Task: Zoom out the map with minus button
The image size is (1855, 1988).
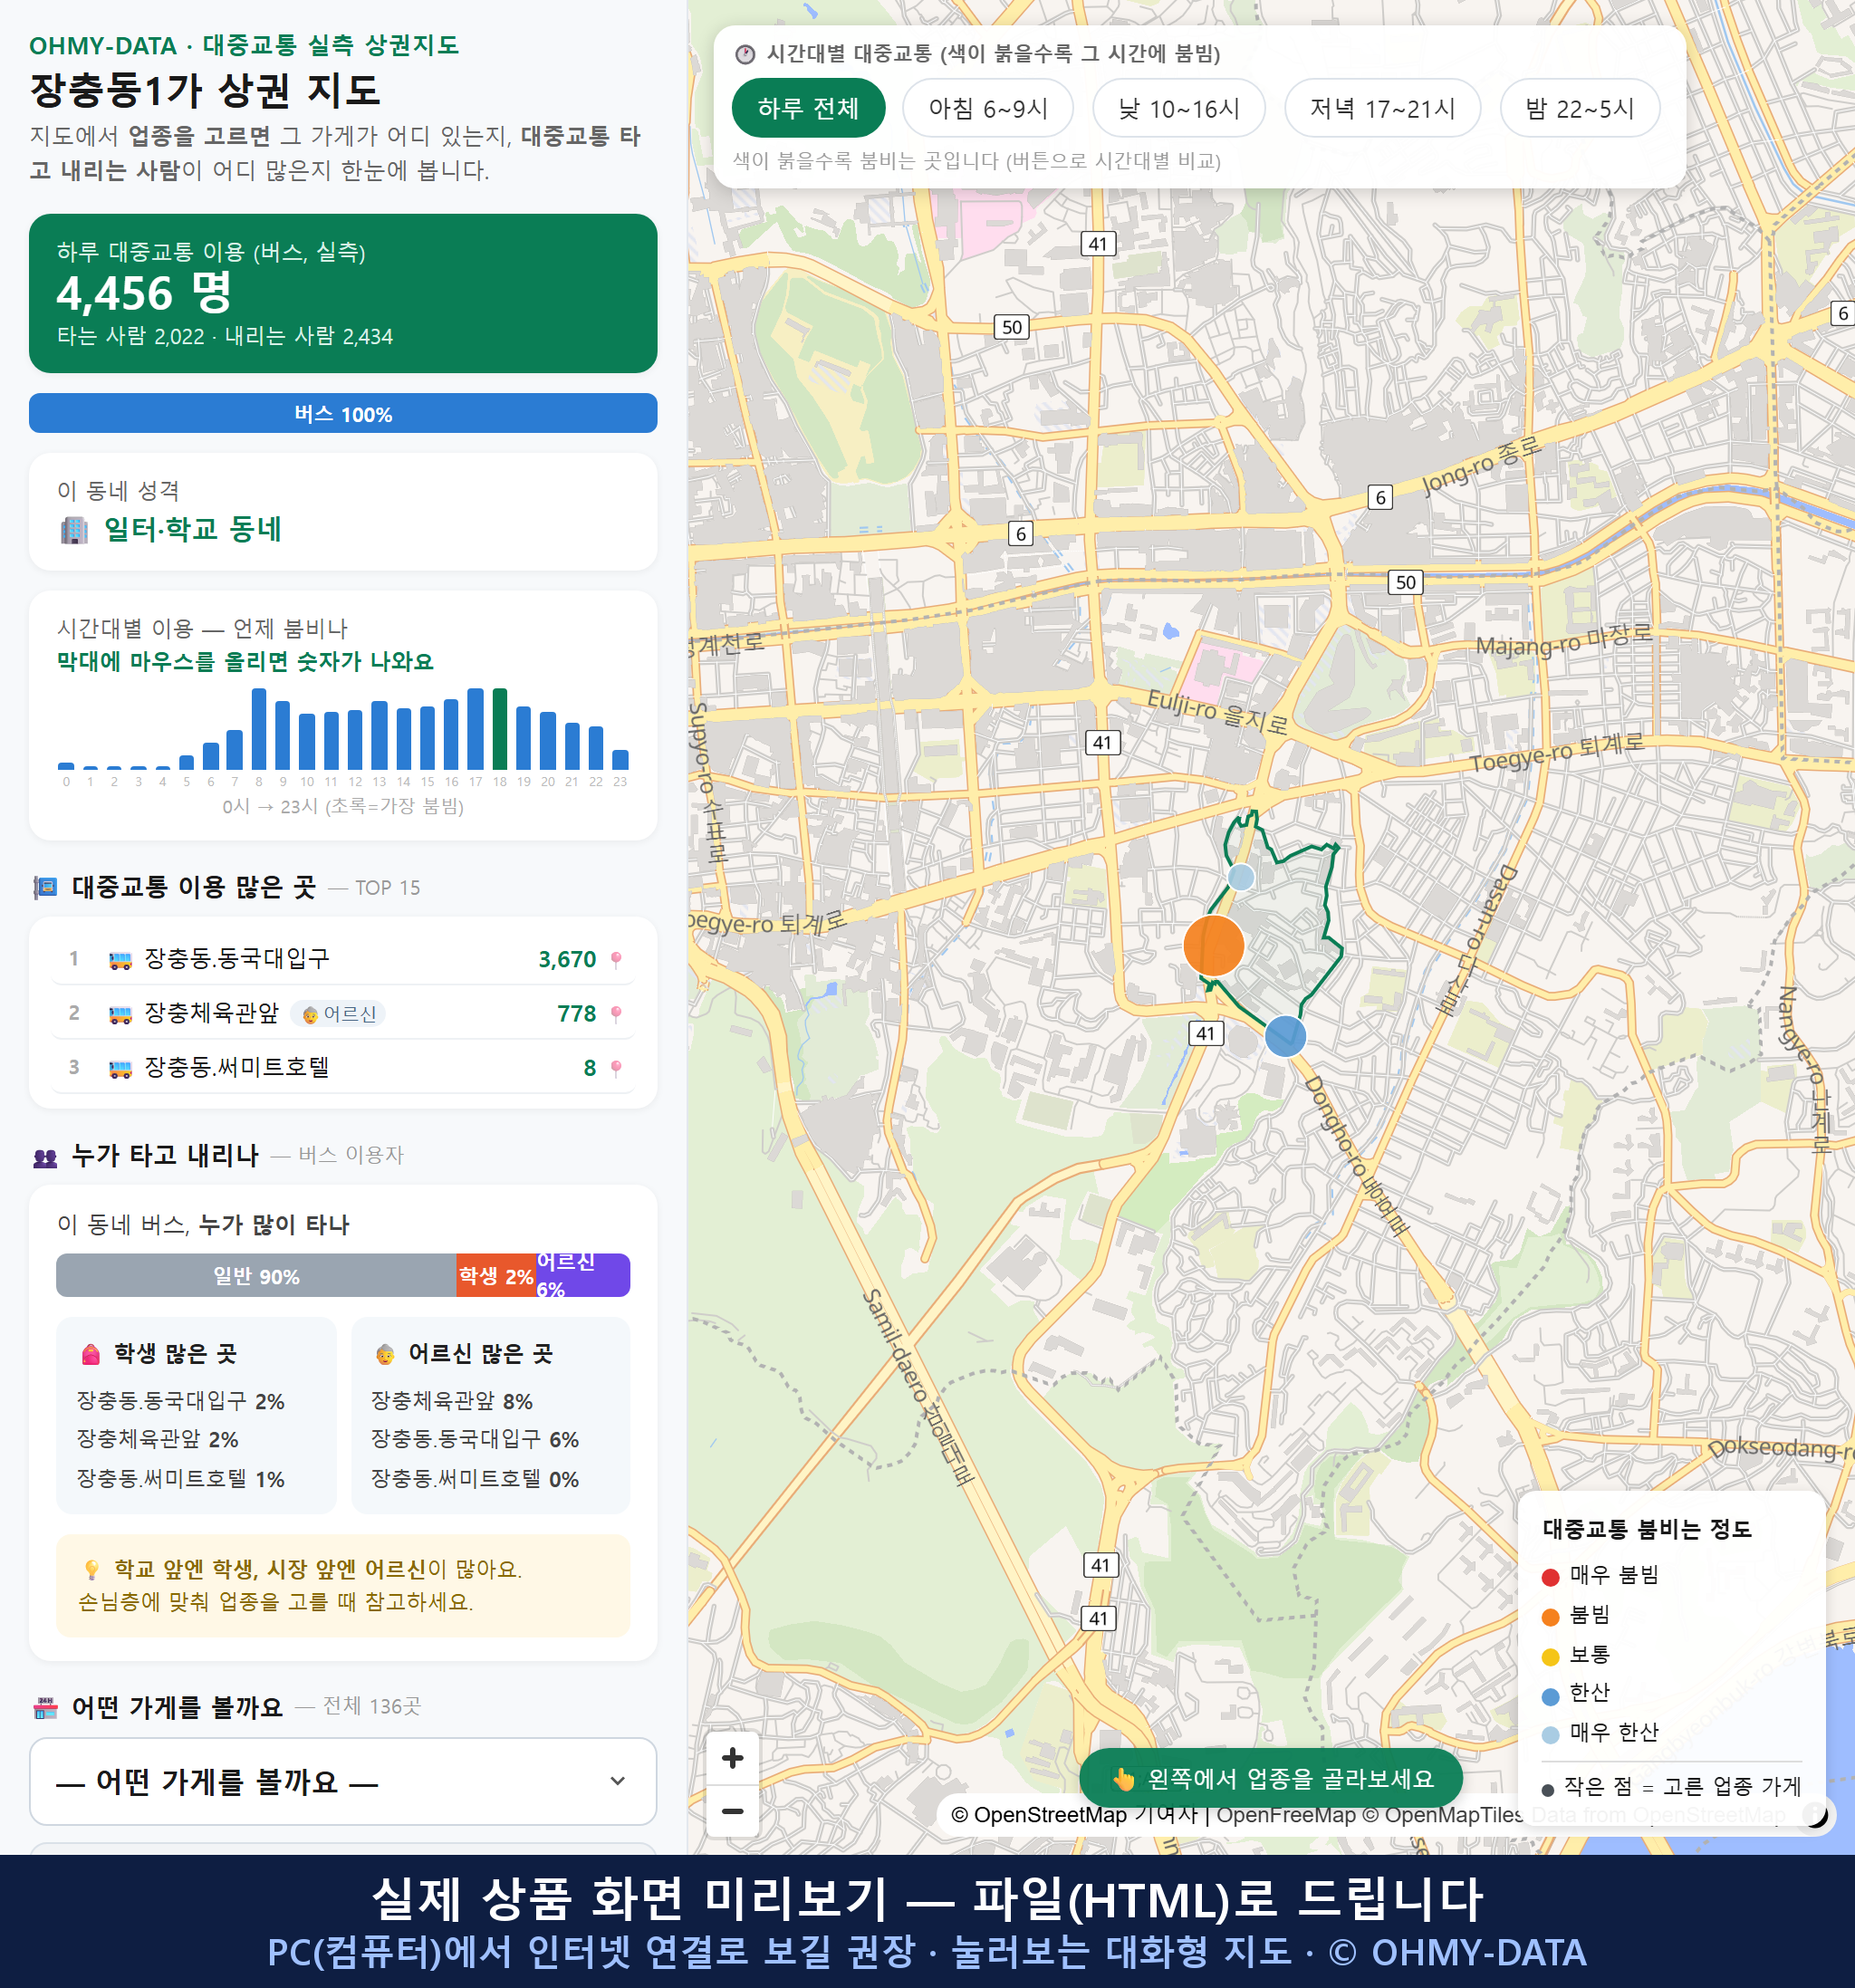Action: pyautogui.click(x=732, y=1811)
